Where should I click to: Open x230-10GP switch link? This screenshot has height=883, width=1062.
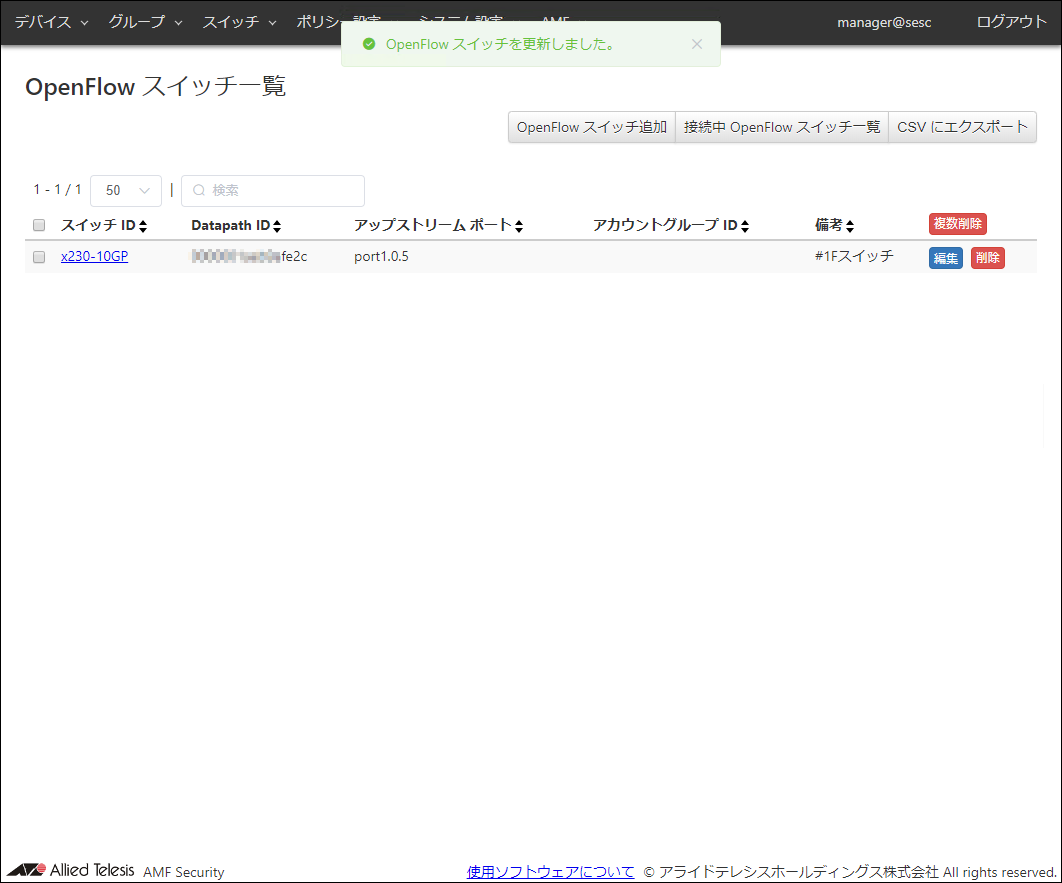point(94,257)
